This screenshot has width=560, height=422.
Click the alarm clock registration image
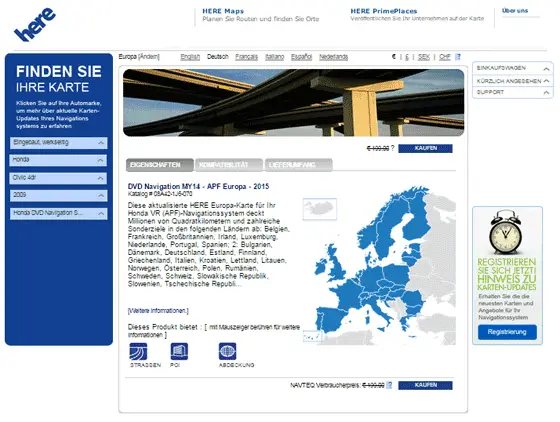coord(506,232)
